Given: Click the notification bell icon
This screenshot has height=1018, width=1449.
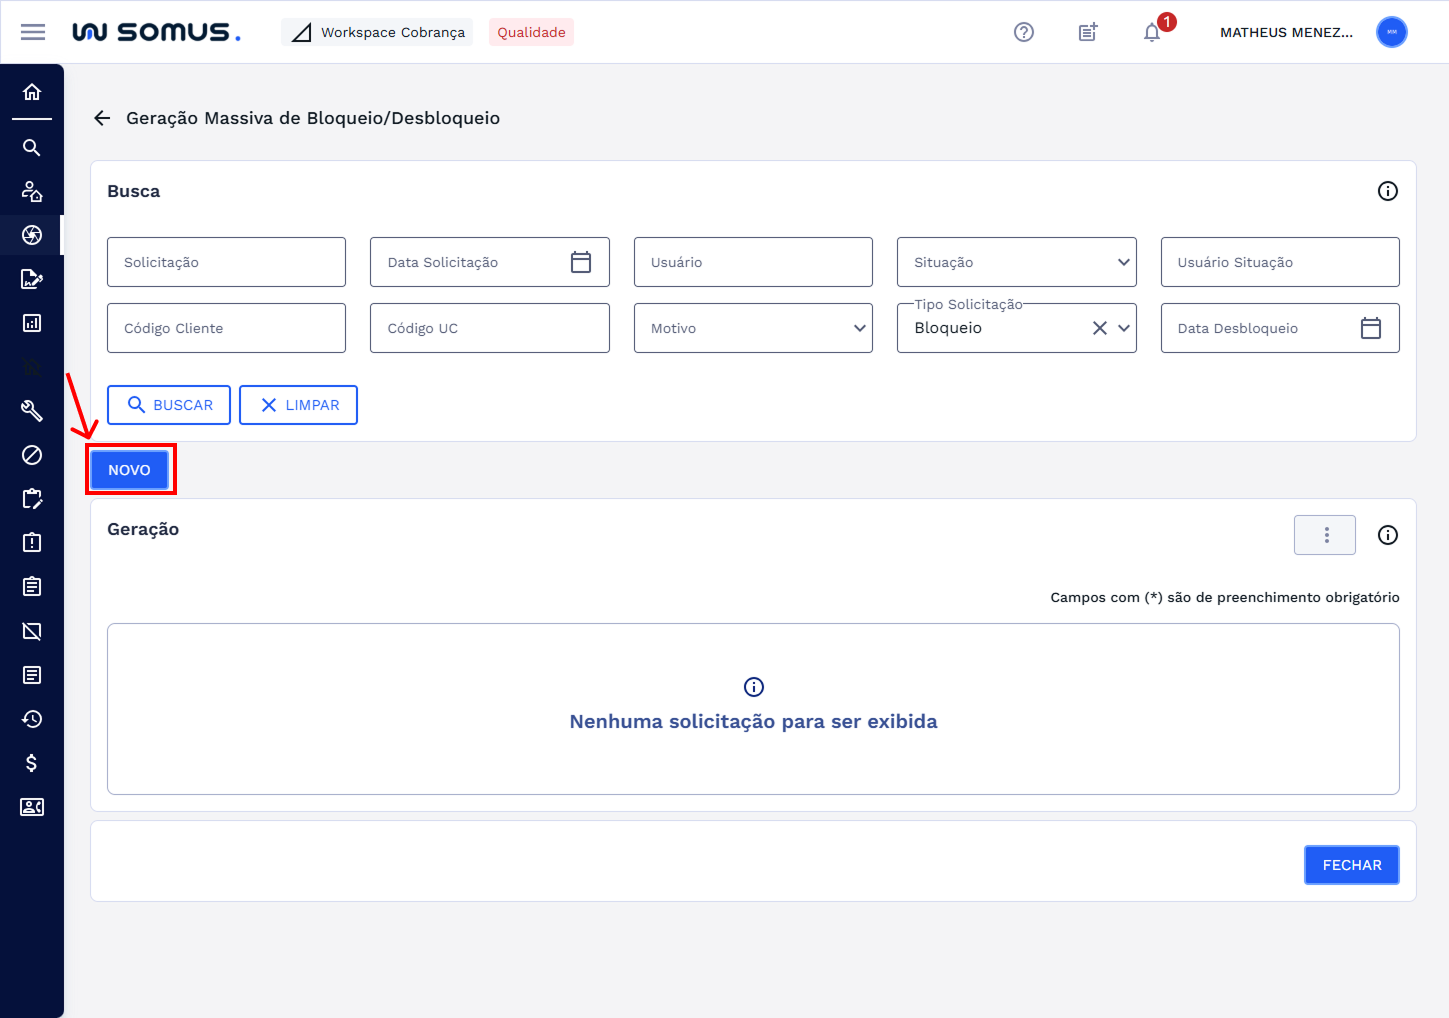Looking at the screenshot, I should tap(1152, 33).
